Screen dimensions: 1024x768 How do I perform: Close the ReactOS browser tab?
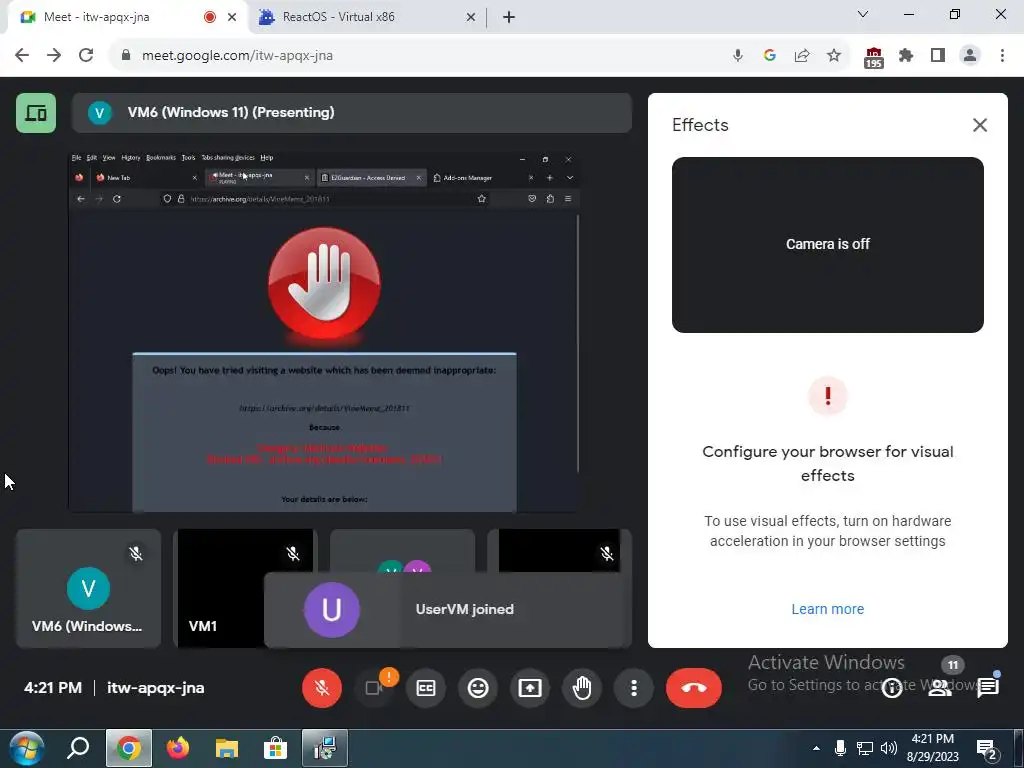click(470, 17)
